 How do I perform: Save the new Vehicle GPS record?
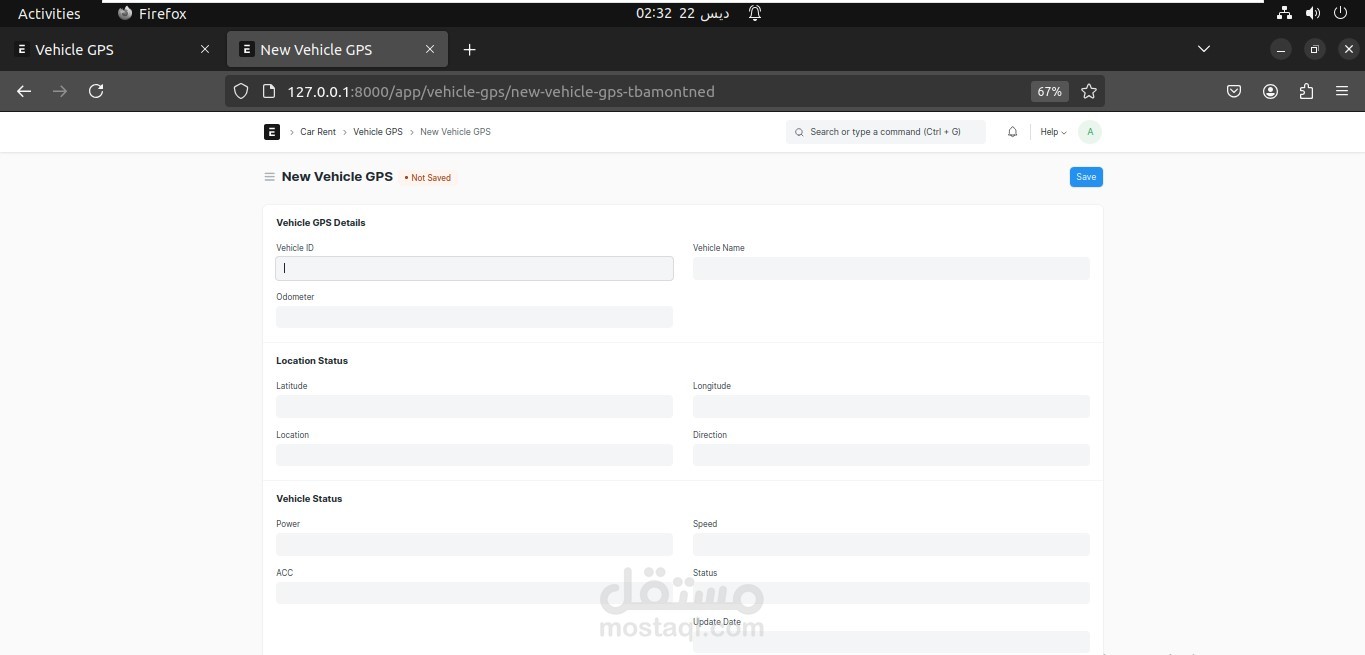pos(1086,176)
